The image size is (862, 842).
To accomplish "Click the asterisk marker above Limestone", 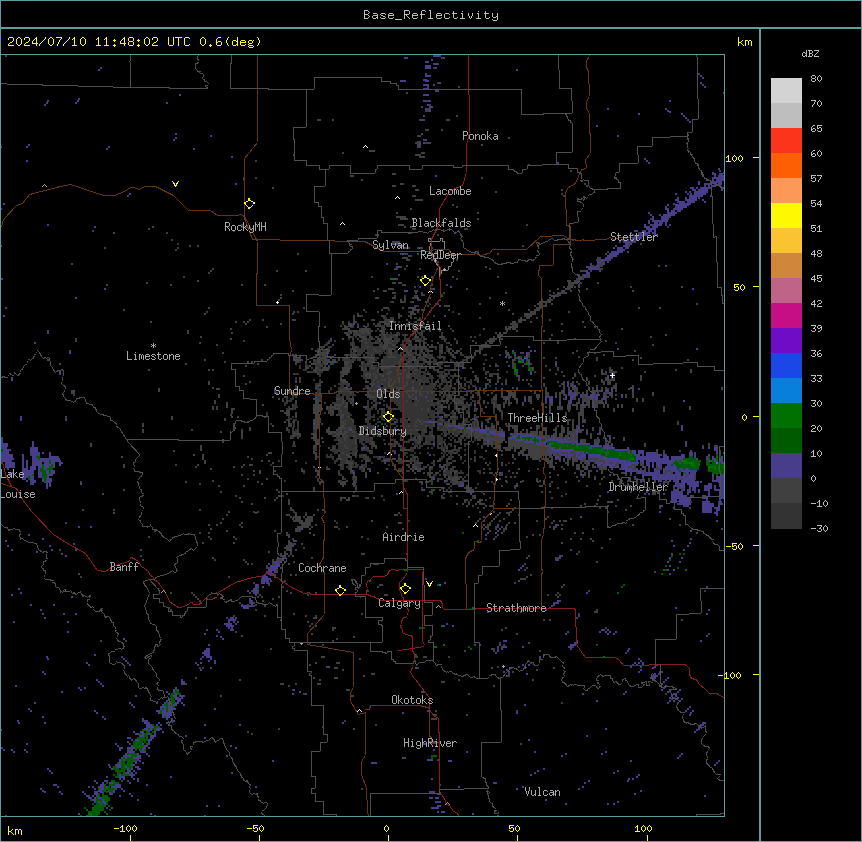I will (x=153, y=346).
